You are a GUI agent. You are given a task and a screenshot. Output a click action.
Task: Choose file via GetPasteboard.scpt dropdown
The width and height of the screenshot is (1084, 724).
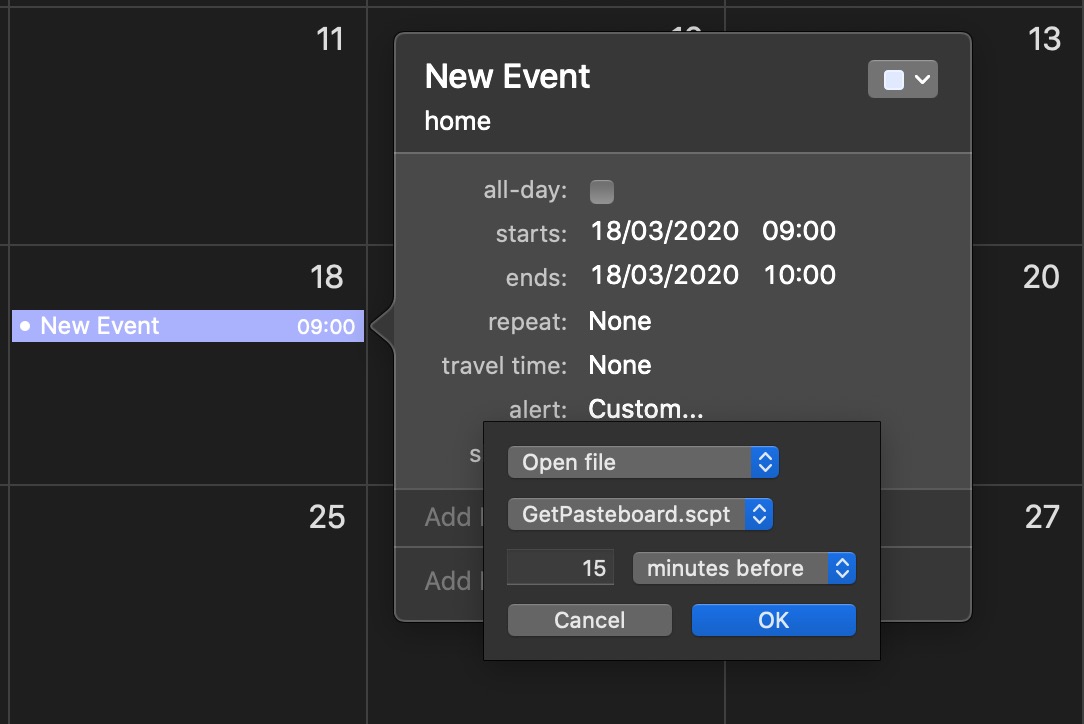(x=640, y=514)
